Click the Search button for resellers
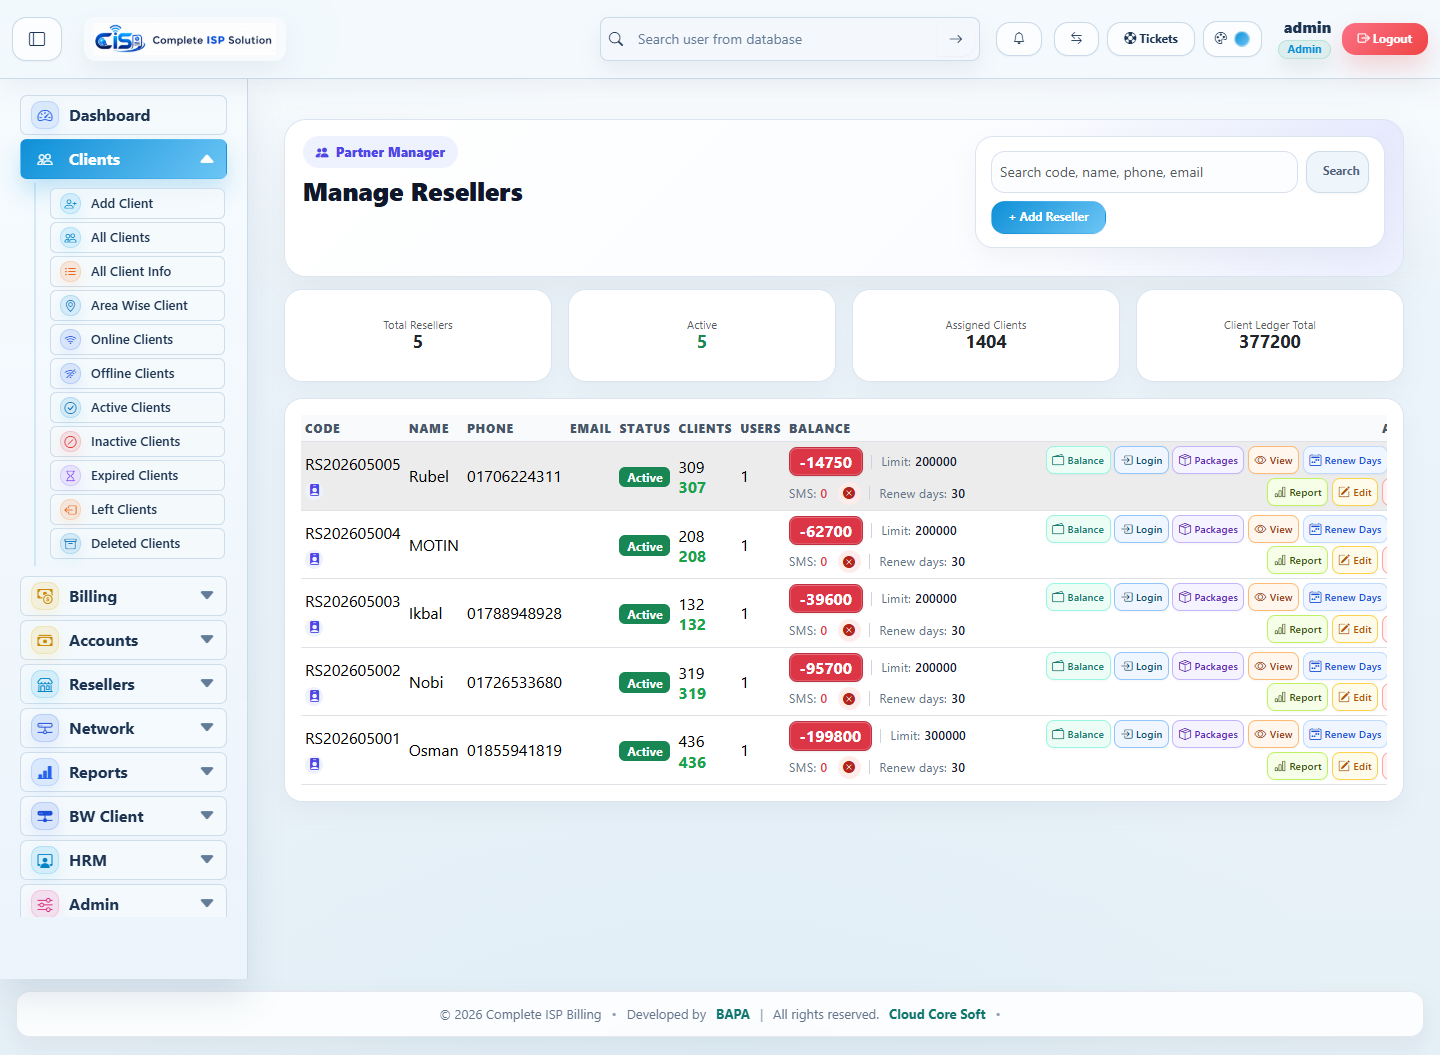 click(x=1338, y=172)
